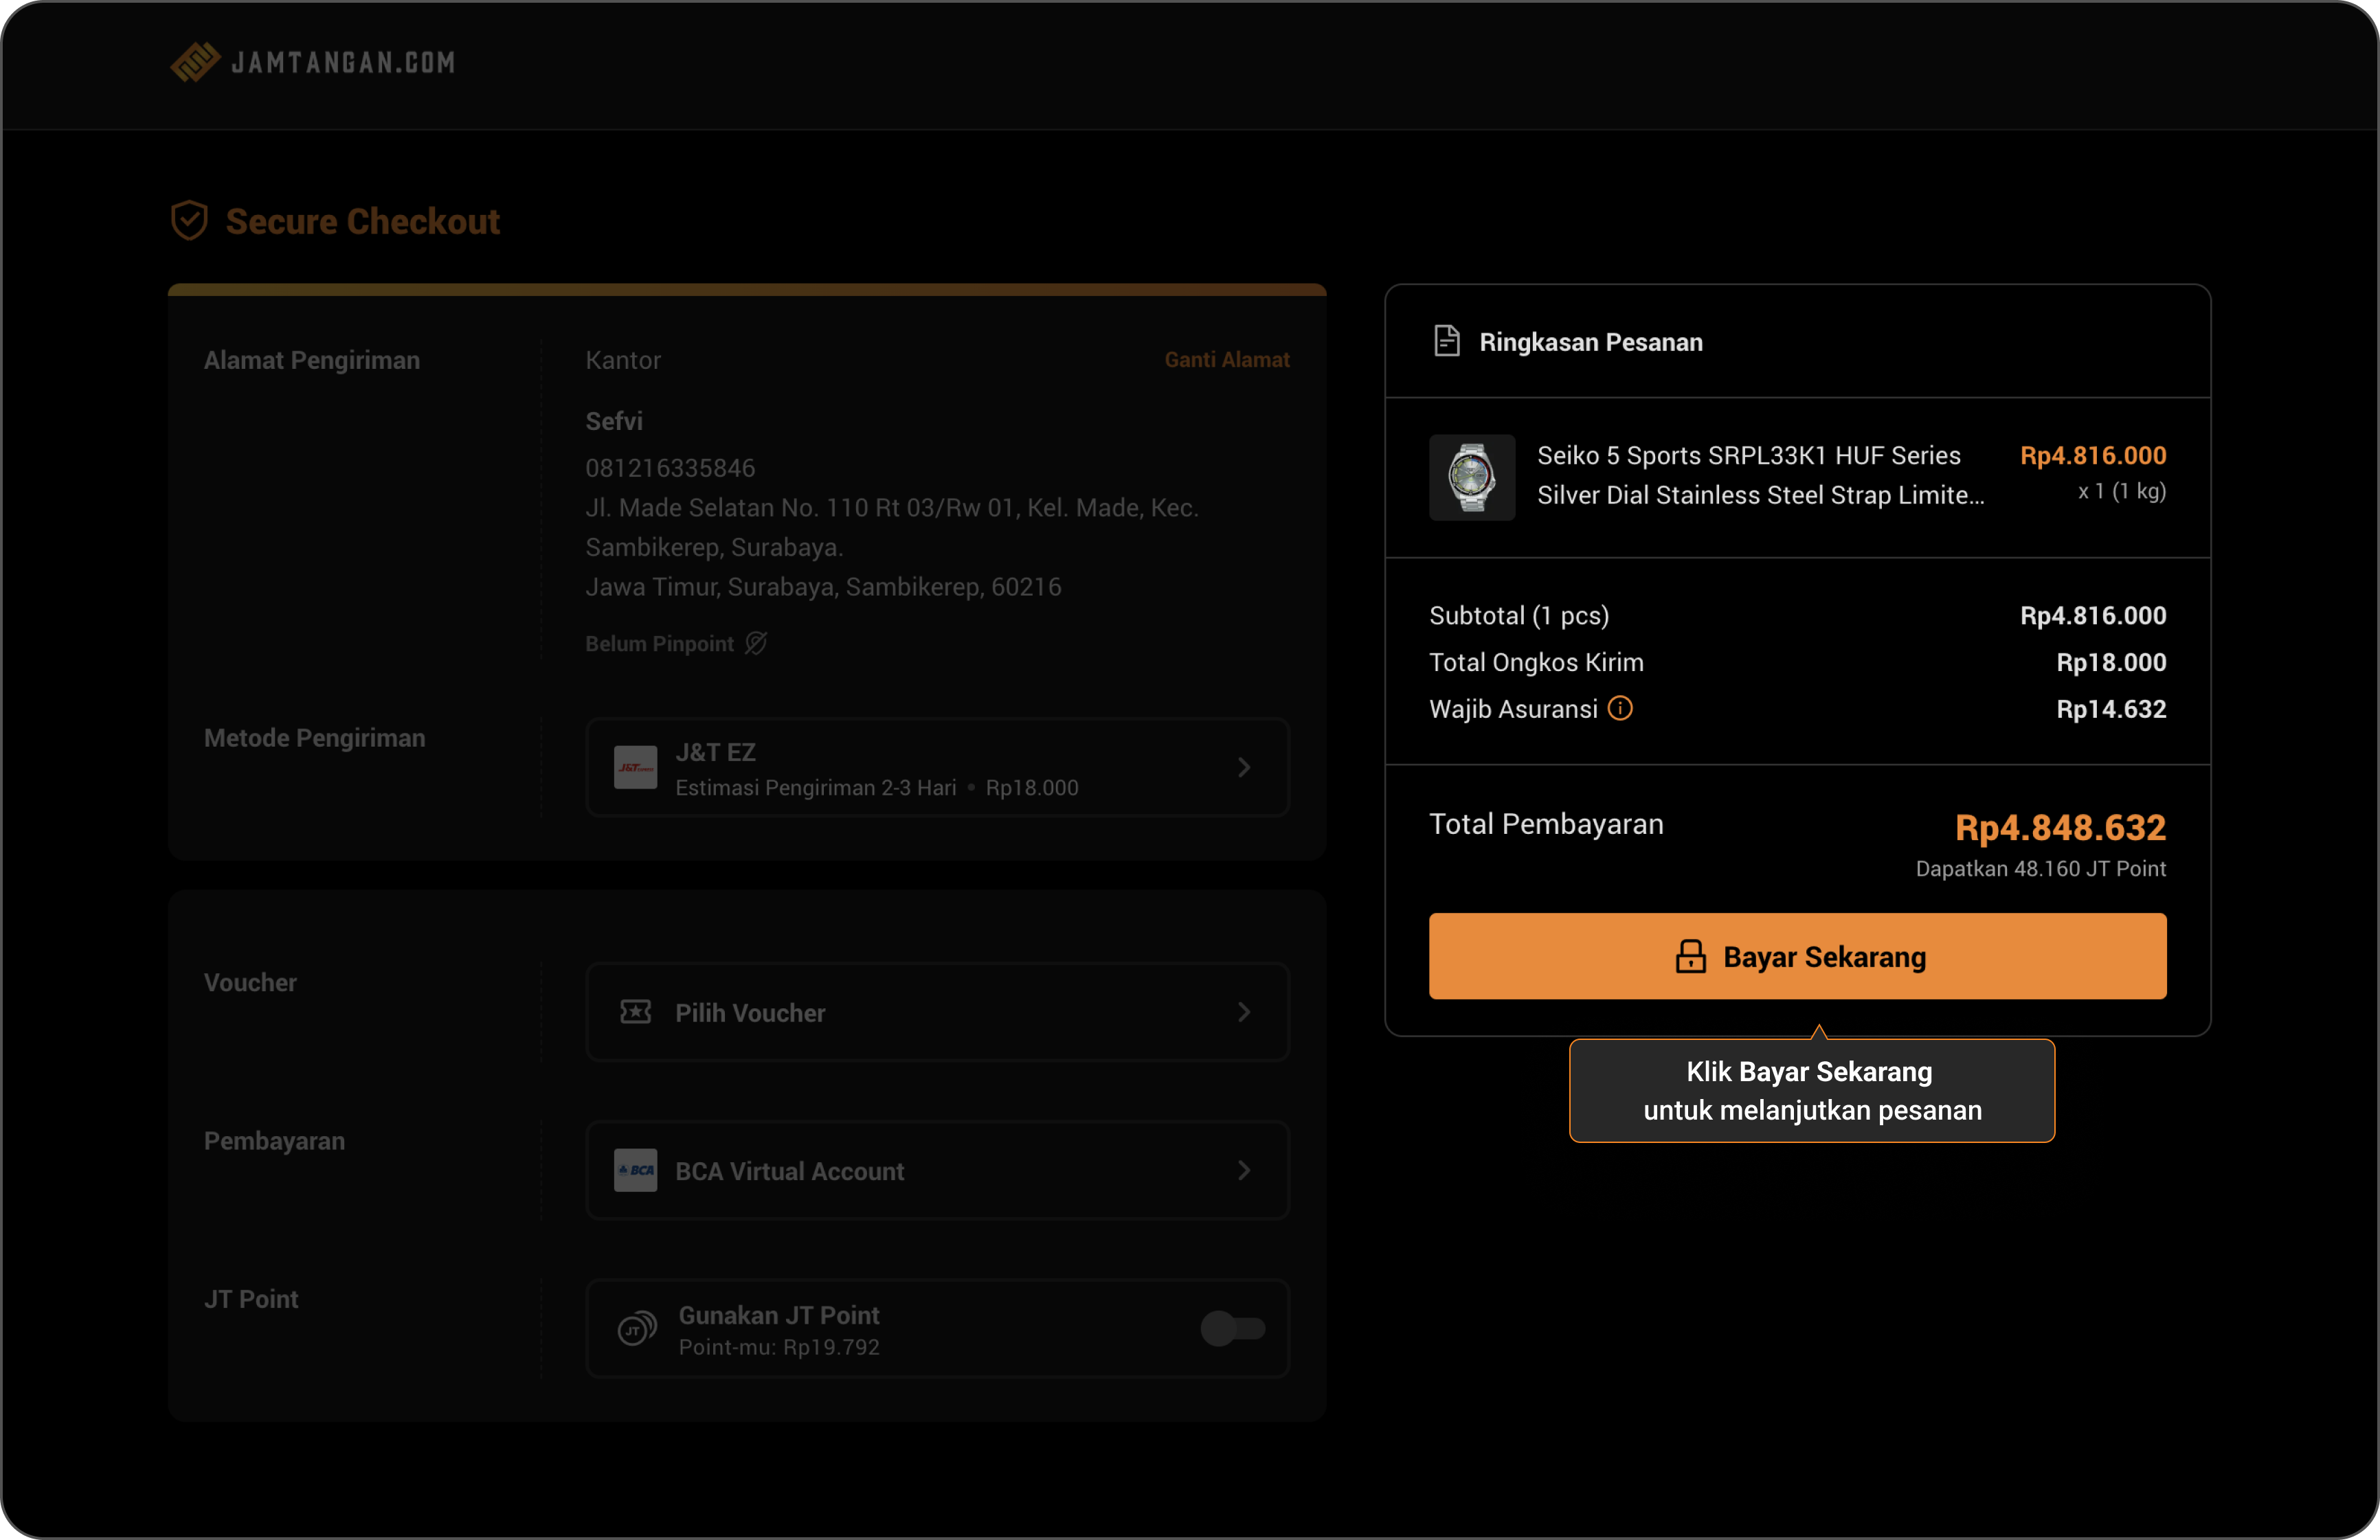Screen dimensions: 2380x1540
Task: Click the Seiko 5 Sports product name
Action: coord(1760,475)
